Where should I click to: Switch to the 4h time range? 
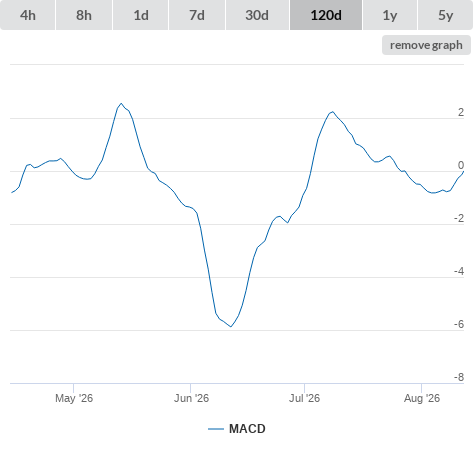[x=28, y=15]
